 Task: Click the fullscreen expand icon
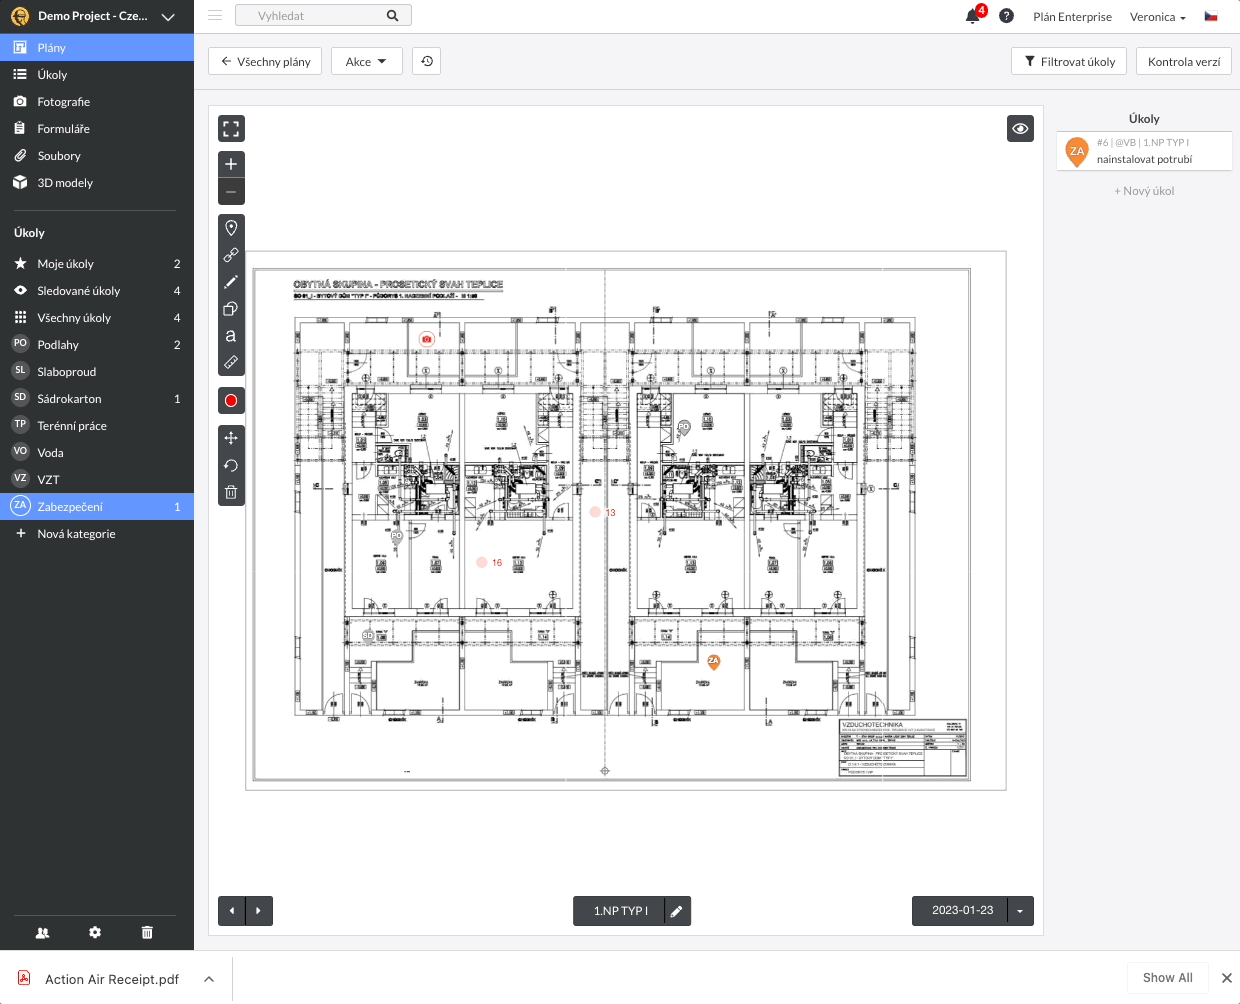click(231, 128)
